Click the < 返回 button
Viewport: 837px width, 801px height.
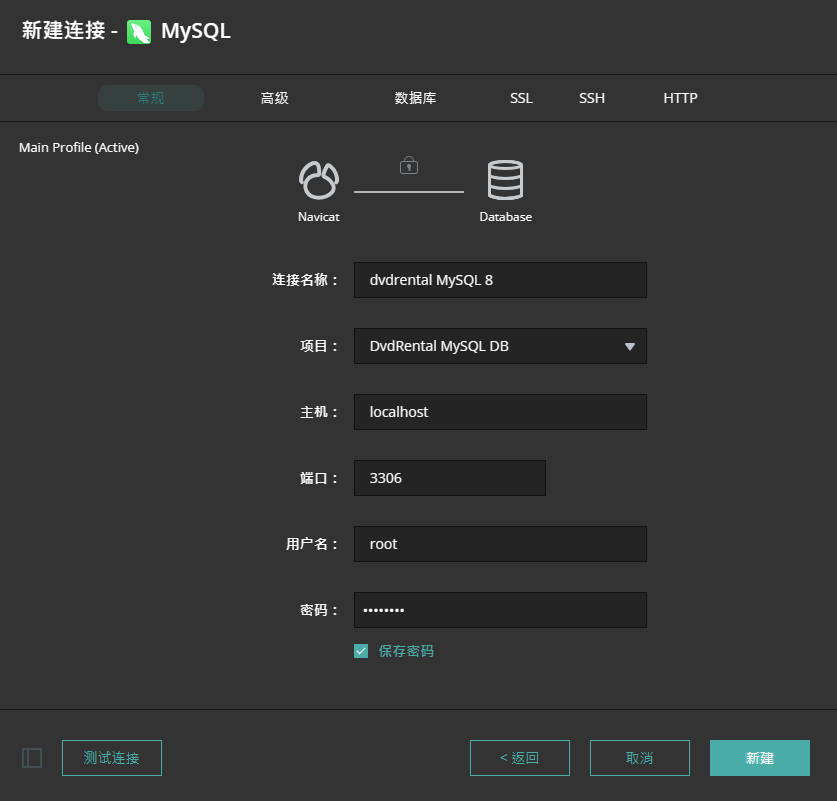tap(520, 758)
